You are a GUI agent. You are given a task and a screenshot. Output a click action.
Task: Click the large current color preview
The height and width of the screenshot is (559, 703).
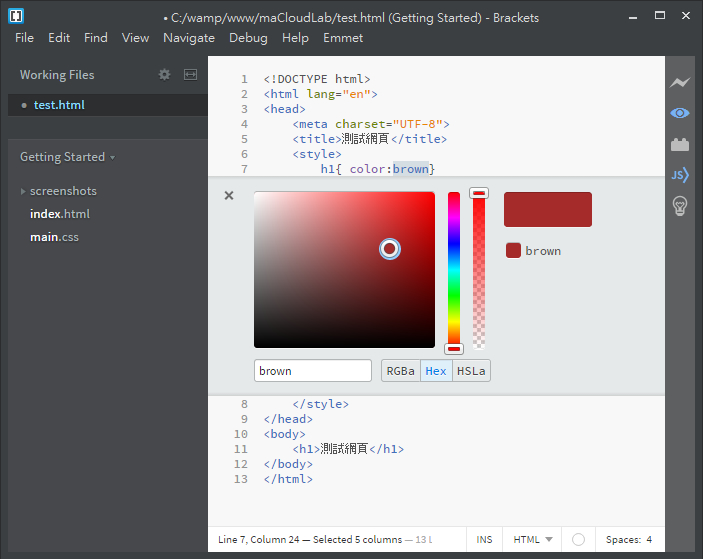point(548,209)
